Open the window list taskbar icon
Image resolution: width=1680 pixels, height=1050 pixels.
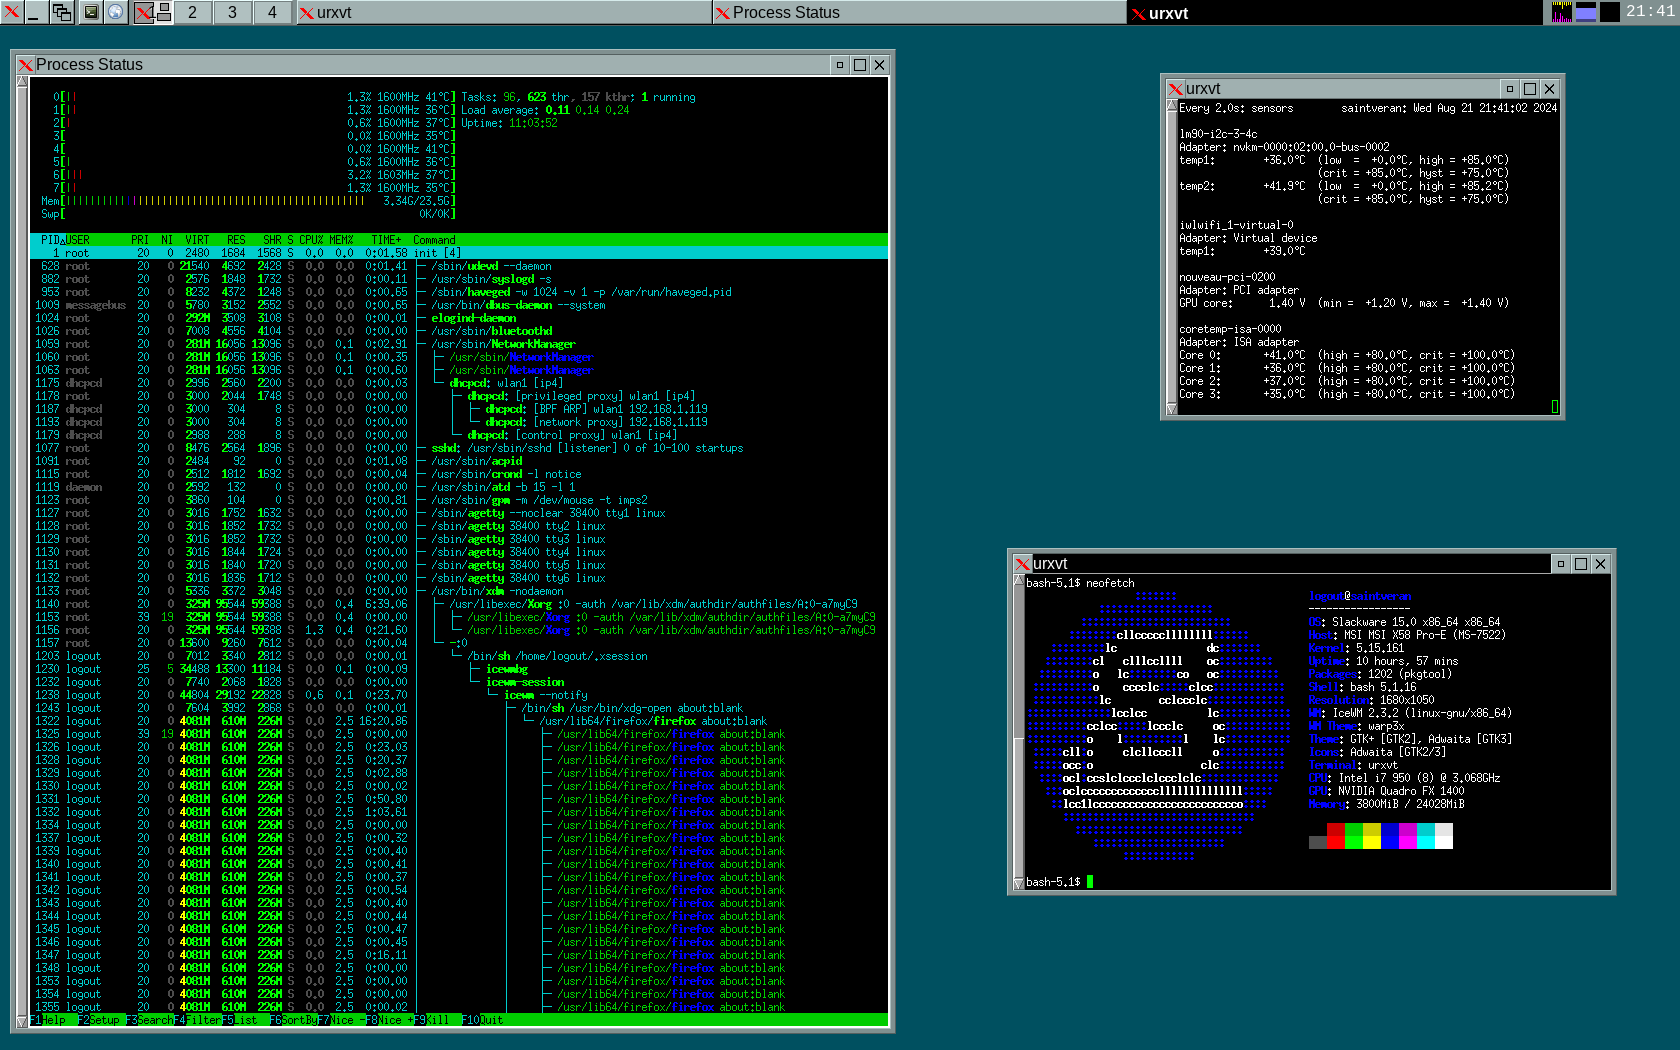62,12
